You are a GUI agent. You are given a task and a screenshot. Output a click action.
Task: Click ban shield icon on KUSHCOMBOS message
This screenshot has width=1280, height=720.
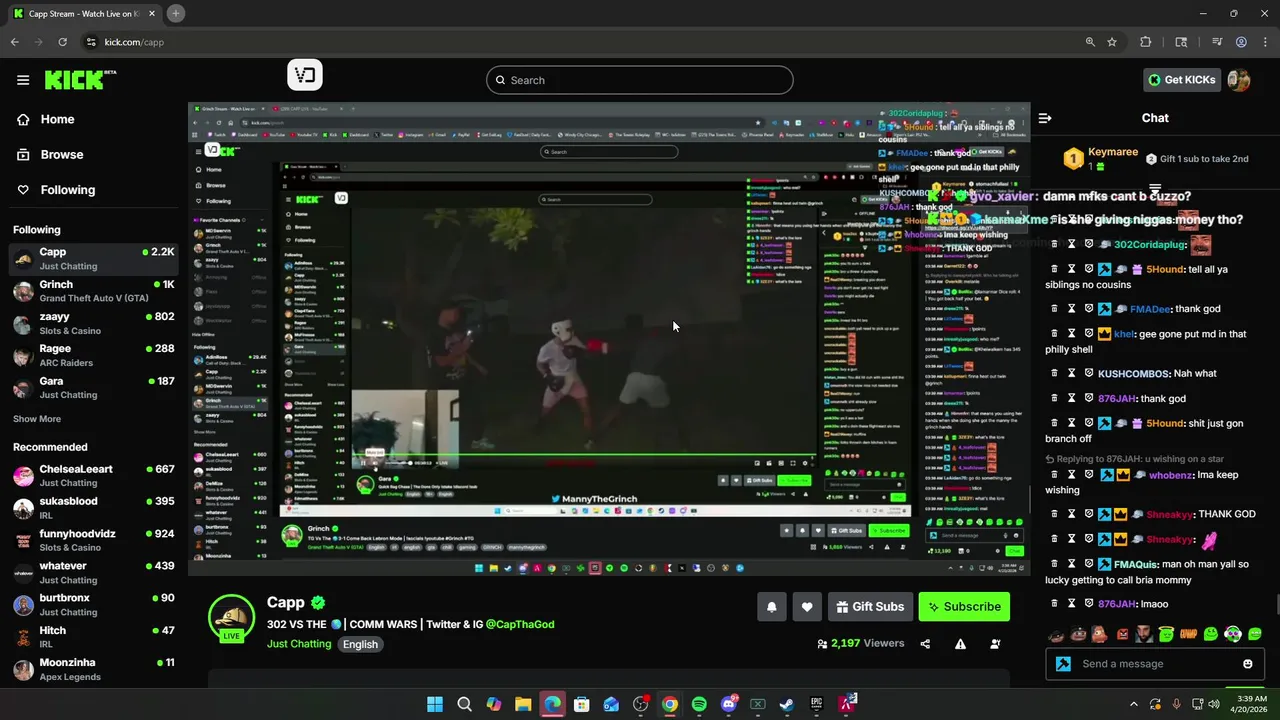click(1089, 374)
